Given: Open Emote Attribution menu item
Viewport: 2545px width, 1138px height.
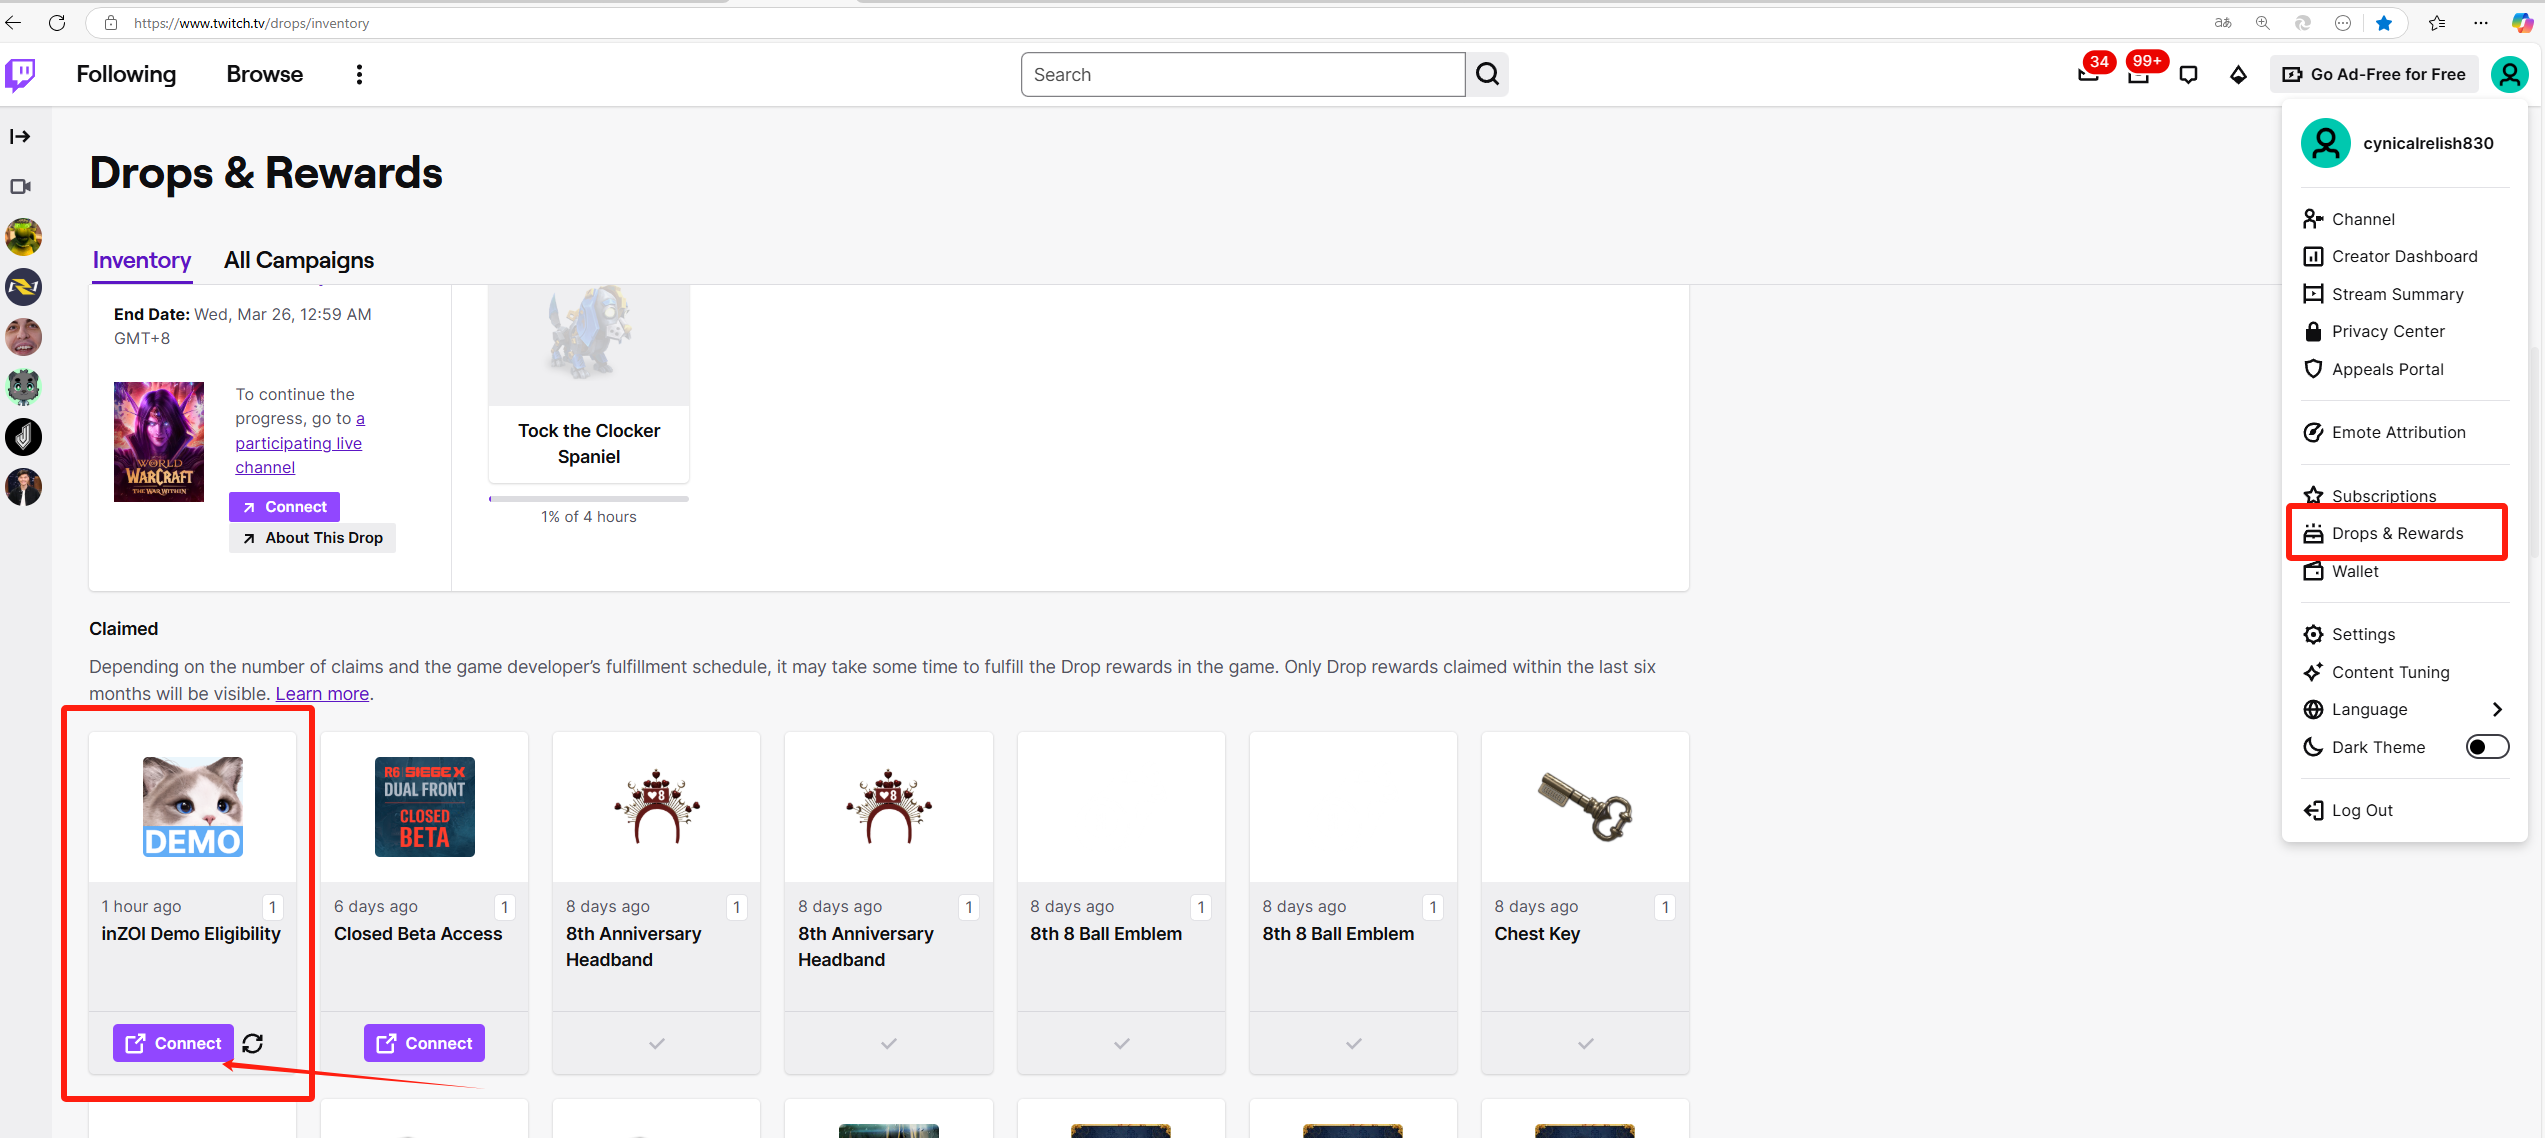Looking at the screenshot, I should pyautogui.click(x=2404, y=432).
